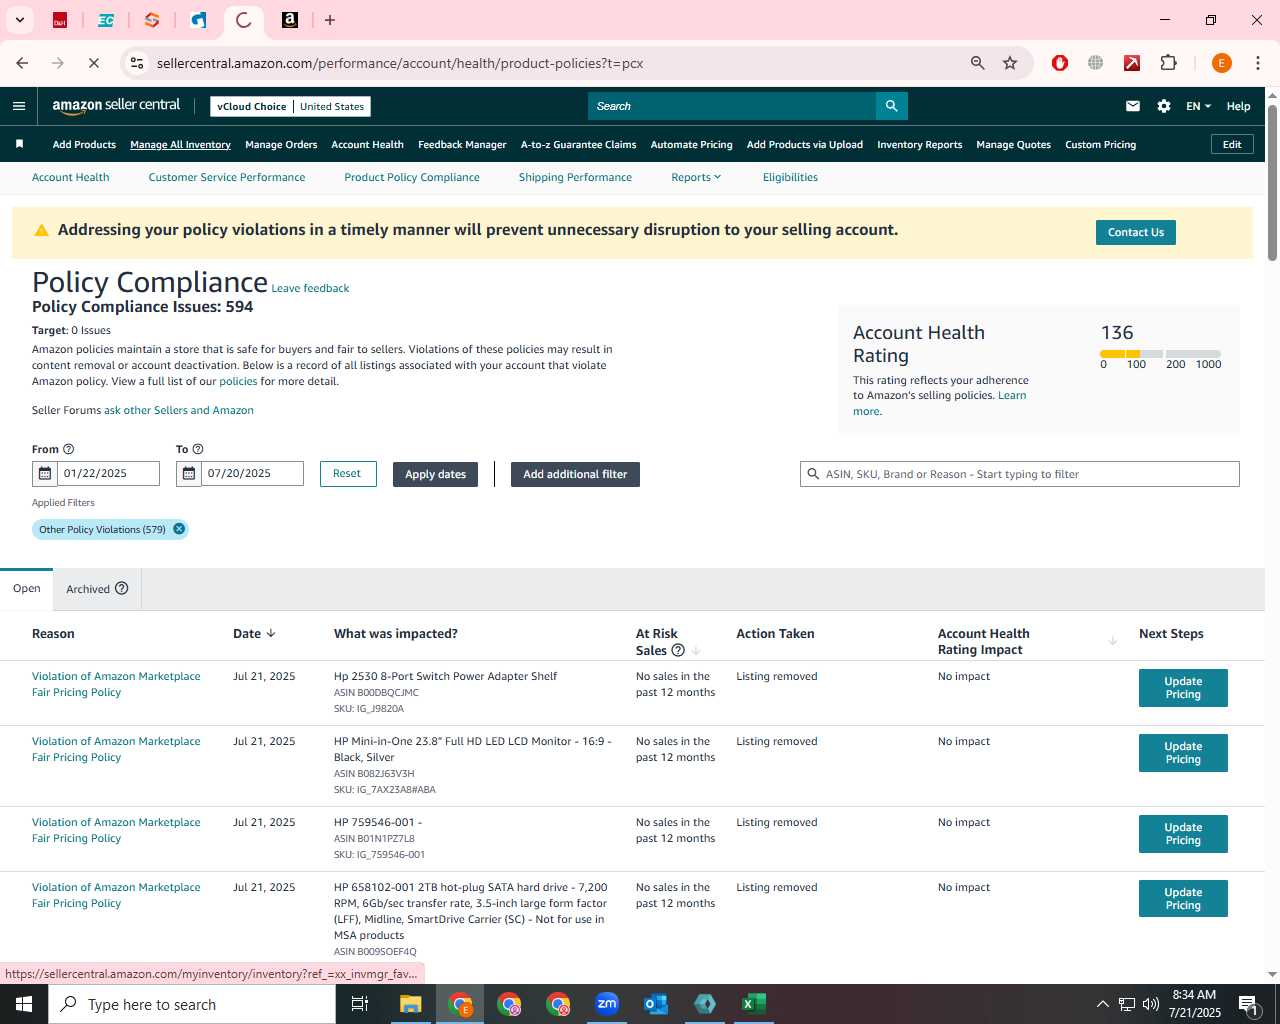The width and height of the screenshot is (1280, 1024).
Task: Click the Amazon Seller Central logo
Action: click(x=116, y=106)
